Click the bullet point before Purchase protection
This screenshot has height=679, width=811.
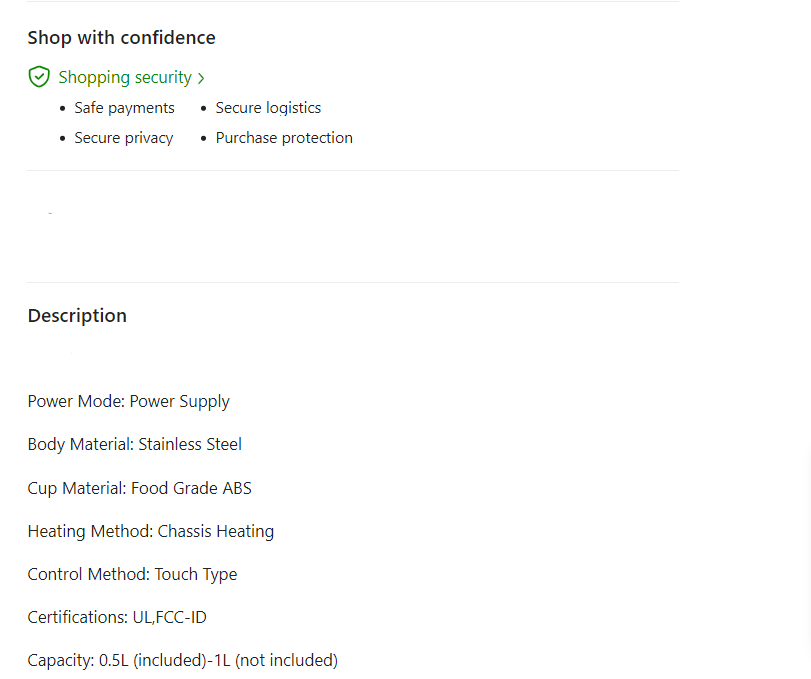[204, 138]
